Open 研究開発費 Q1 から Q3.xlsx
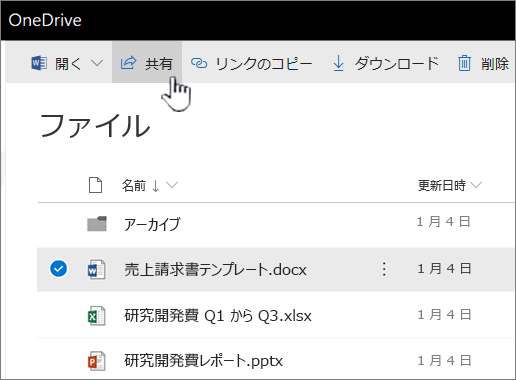Image resolution: width=516 pixels, height=380 pixels. 218,315
